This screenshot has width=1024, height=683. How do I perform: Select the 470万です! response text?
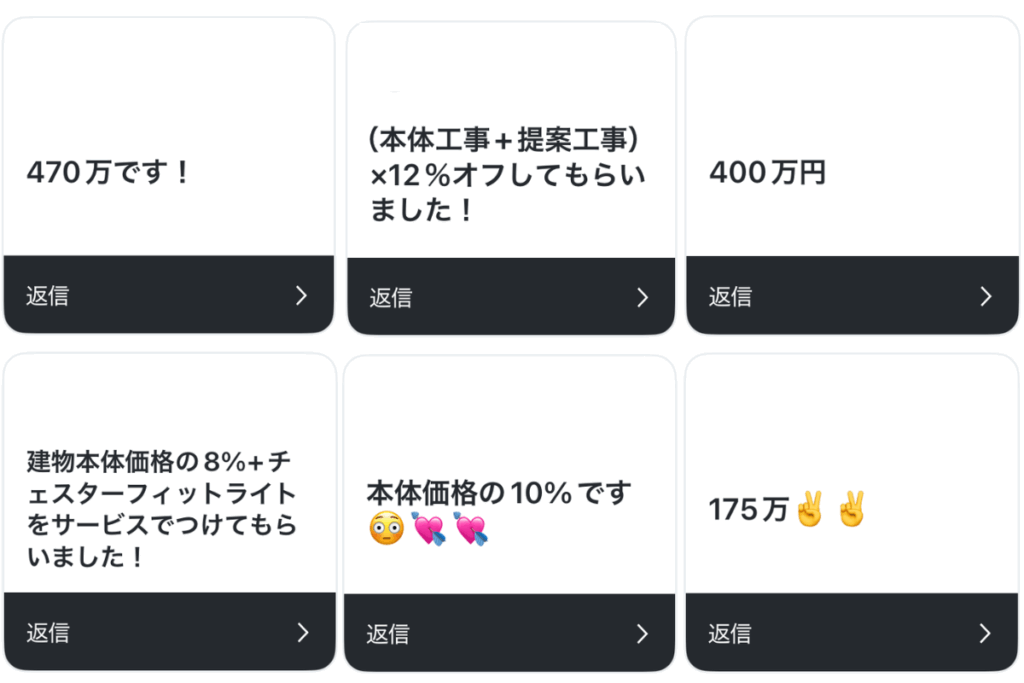(x=108, y=172)
